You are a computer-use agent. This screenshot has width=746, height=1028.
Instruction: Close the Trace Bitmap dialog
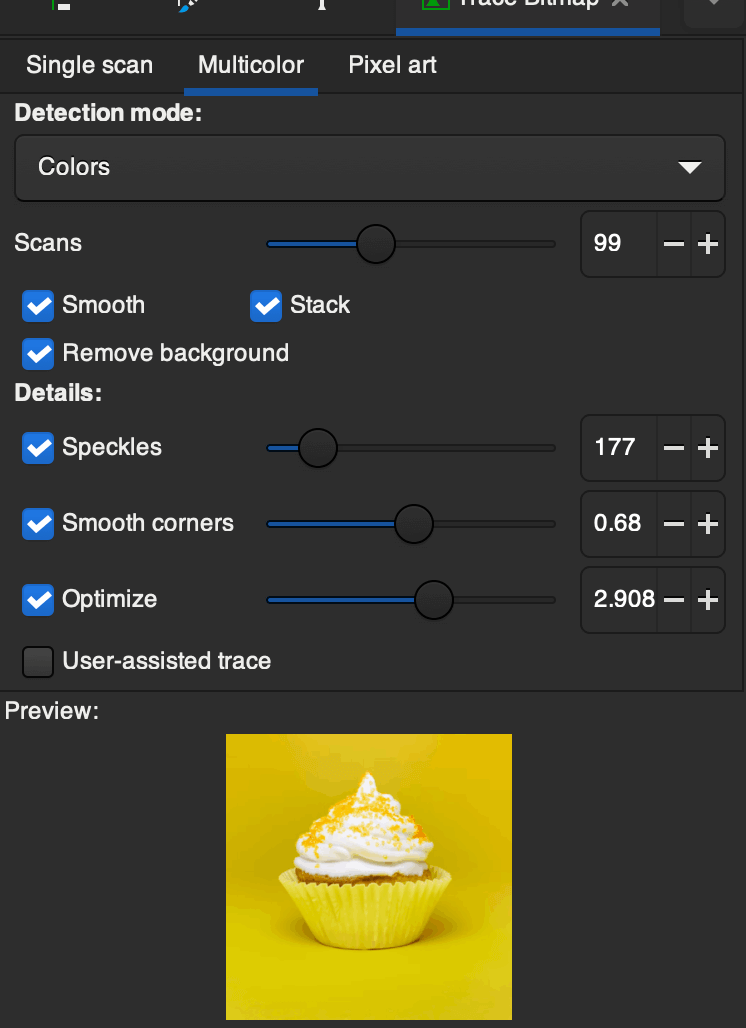[x=622, y=3]
